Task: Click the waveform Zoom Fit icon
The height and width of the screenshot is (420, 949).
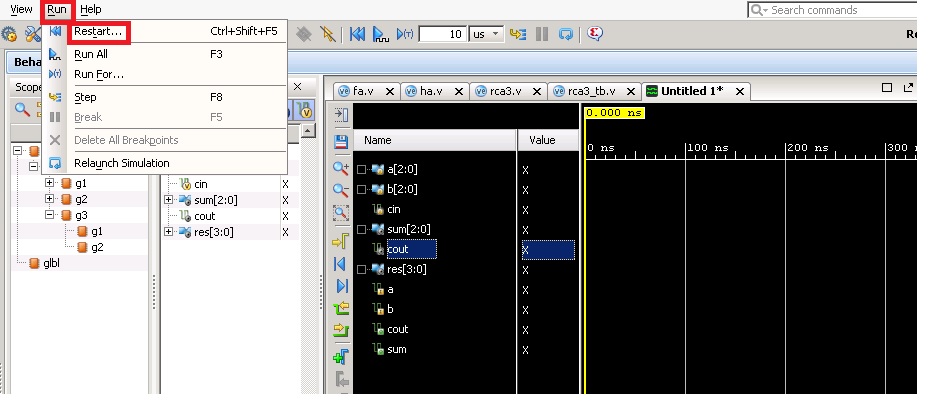Action: [x=341, y=212]
